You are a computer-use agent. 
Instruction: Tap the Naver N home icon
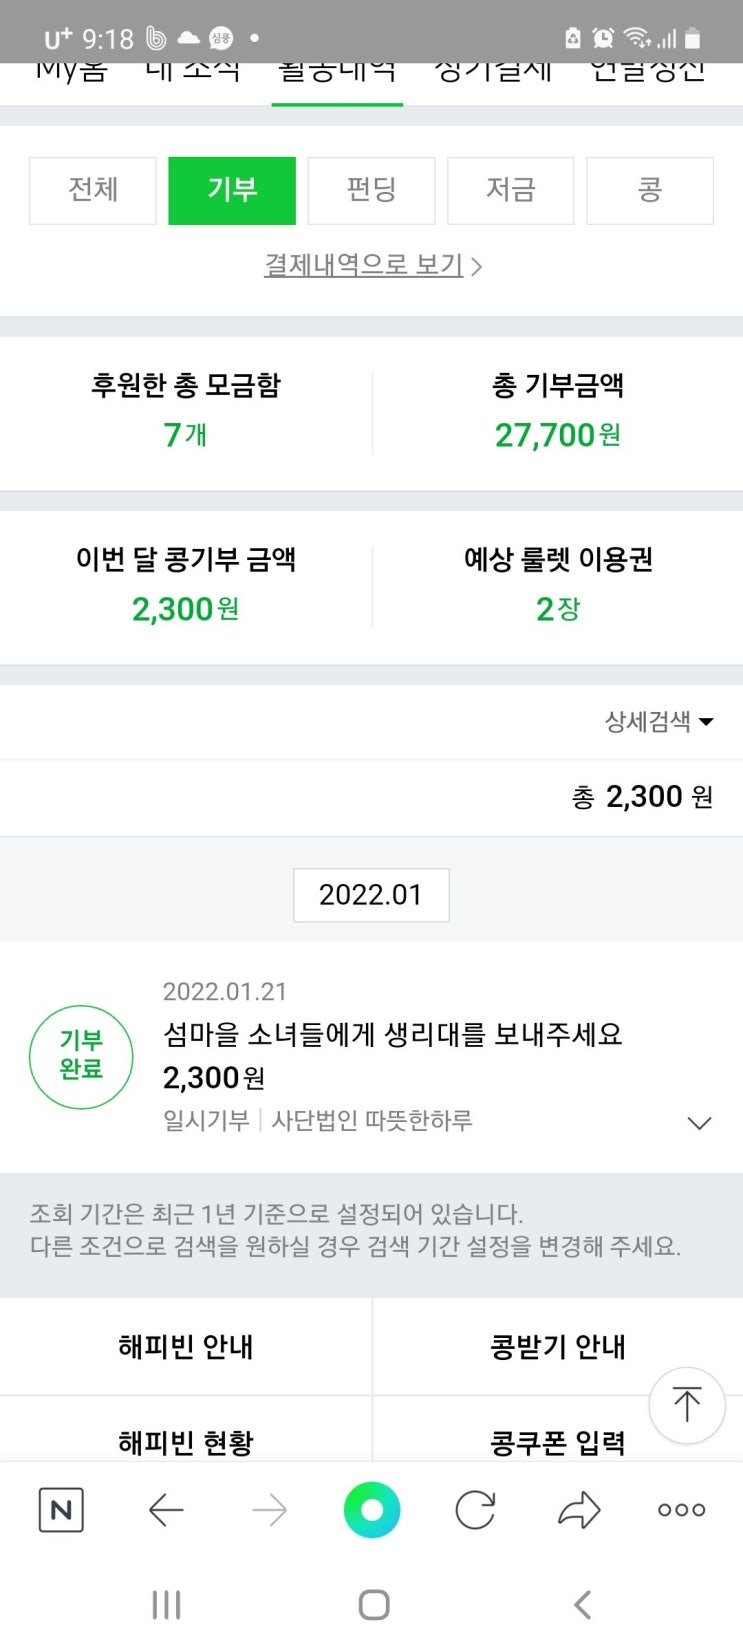pos(61,1509)
